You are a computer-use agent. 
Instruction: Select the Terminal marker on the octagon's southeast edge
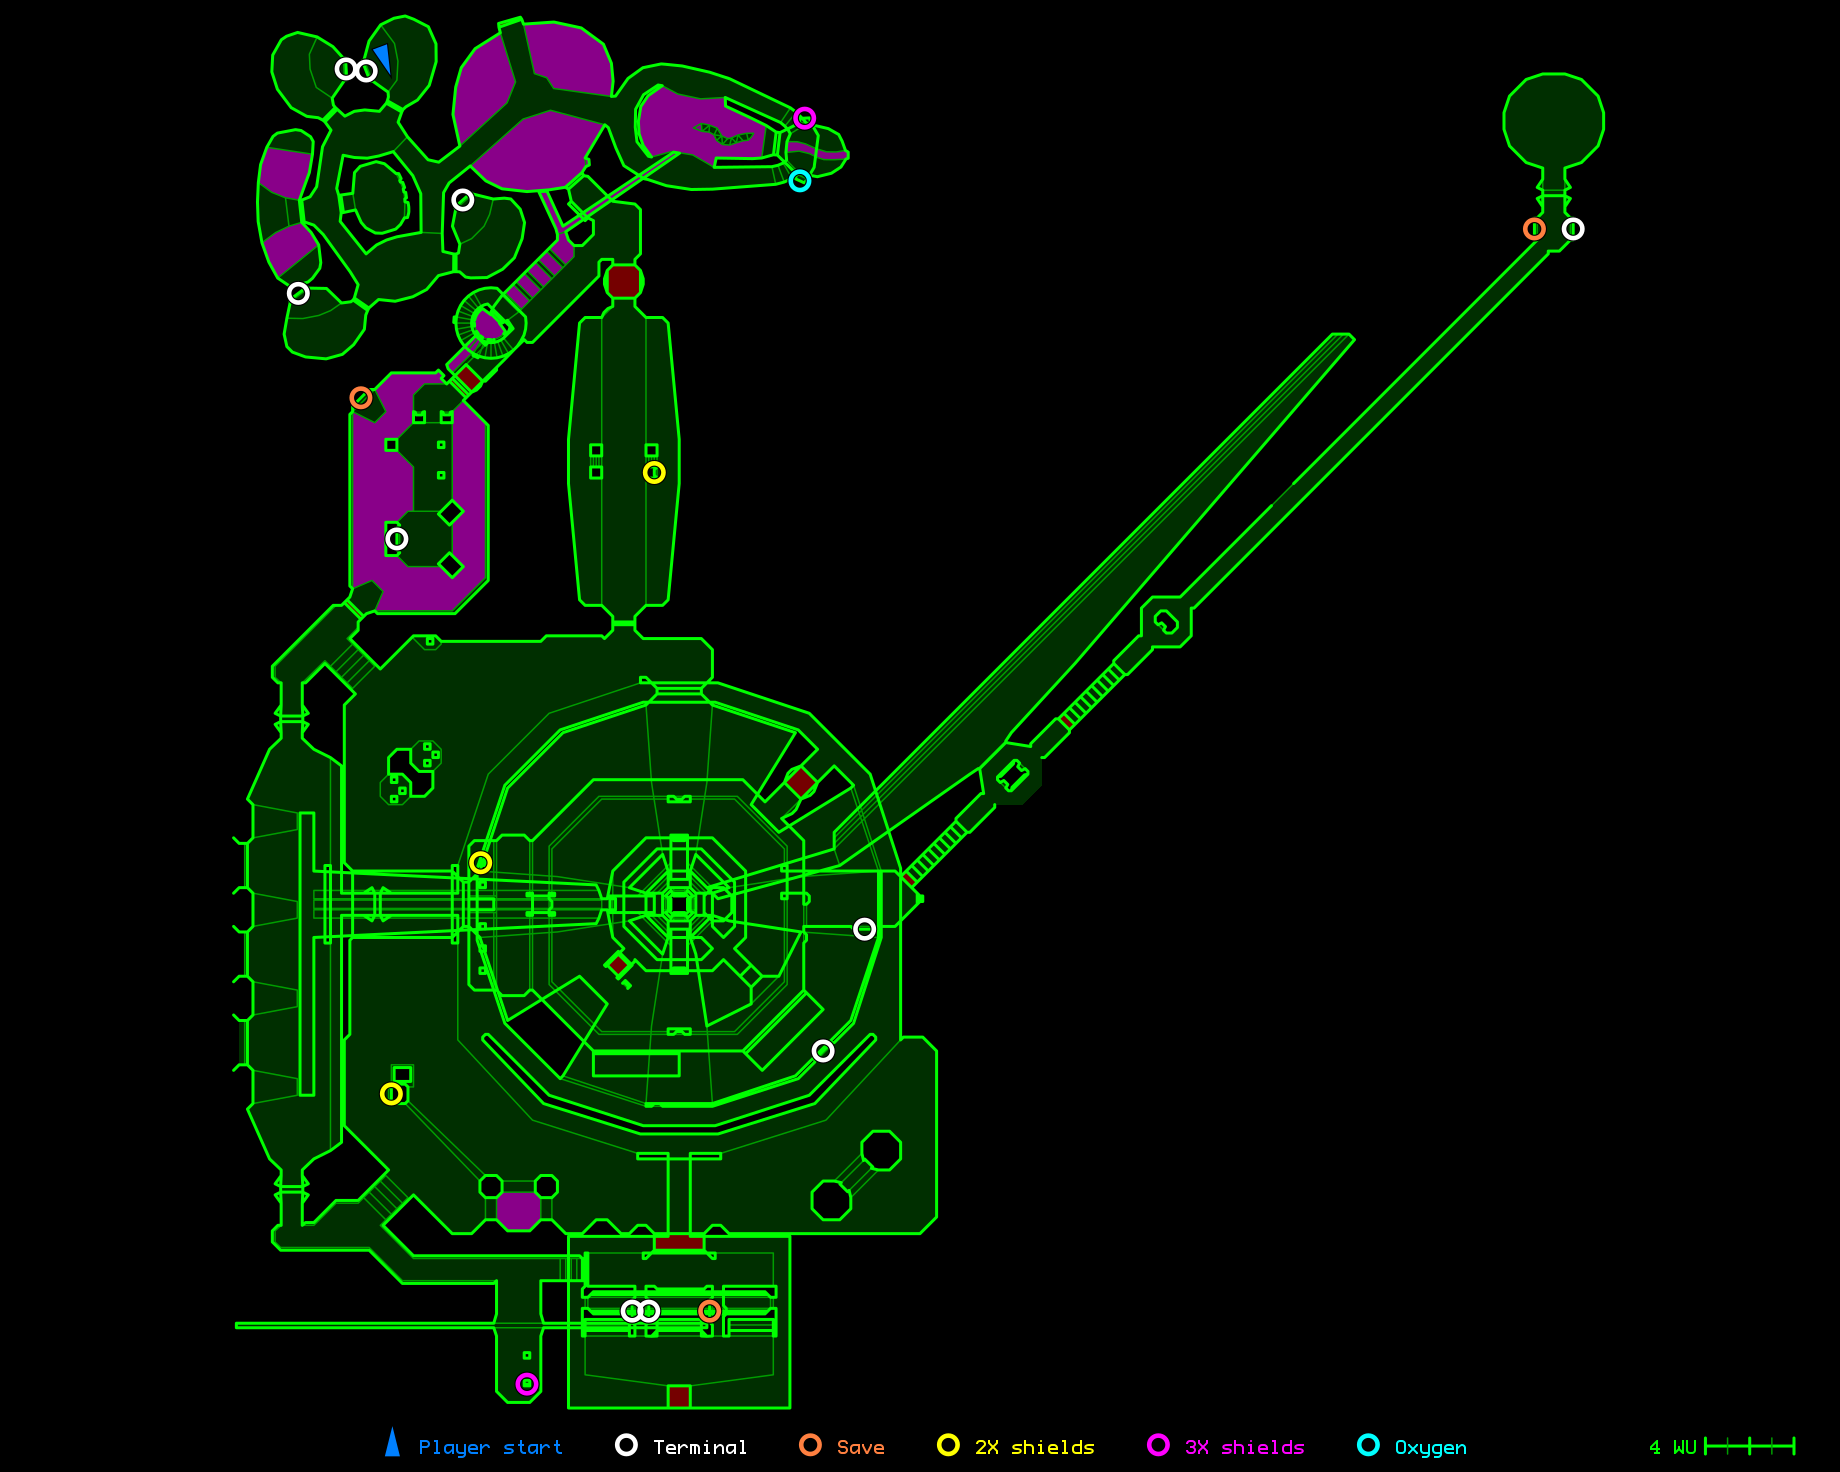(823, 1051)
